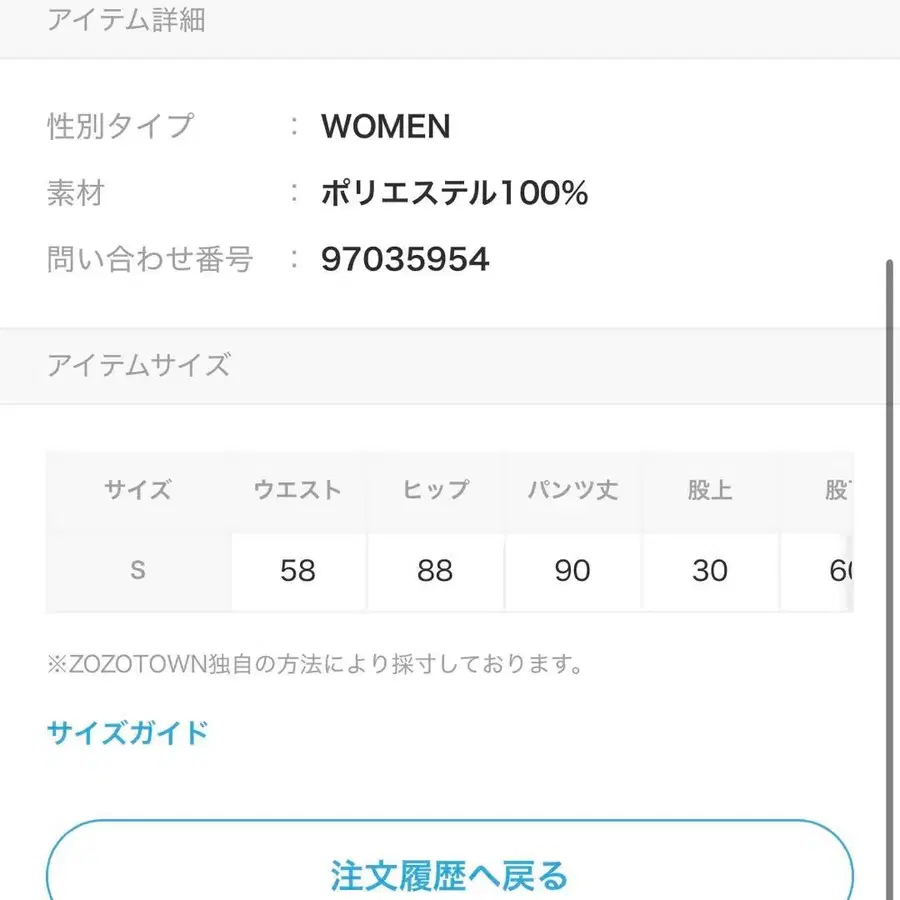Tap the アイテム詳細 section header
This screenshot has height=900, width=900.
coord(126,21)
